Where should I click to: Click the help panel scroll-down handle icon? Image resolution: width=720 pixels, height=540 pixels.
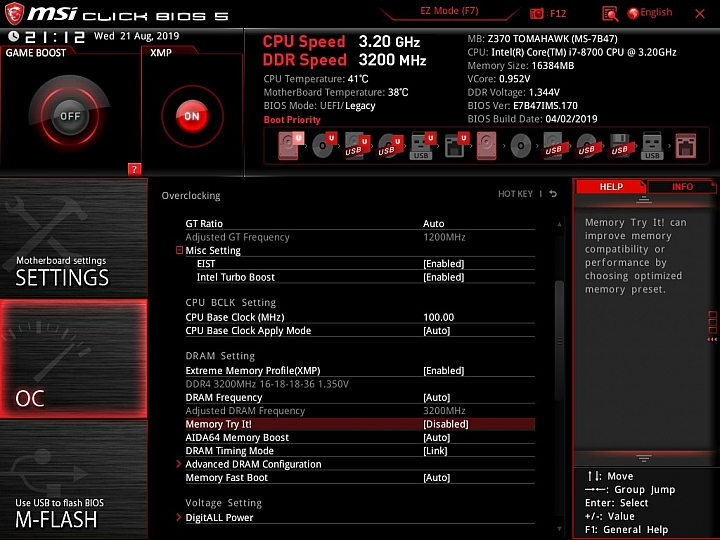(643, 458)
